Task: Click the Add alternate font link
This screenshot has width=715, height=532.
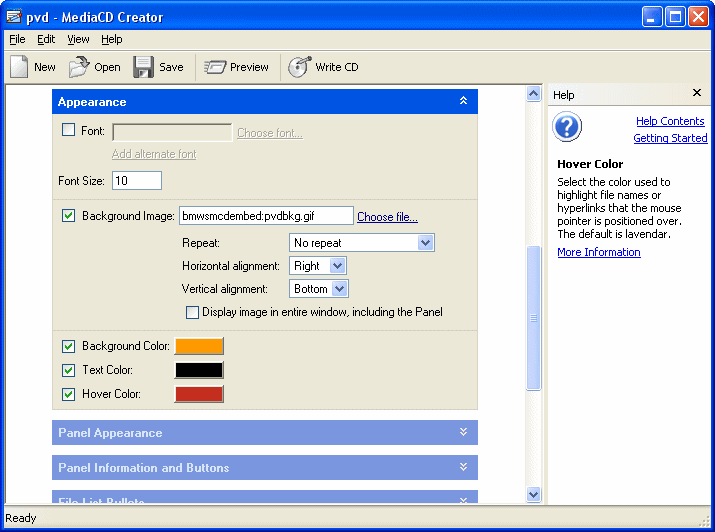Action: point(154,154)
